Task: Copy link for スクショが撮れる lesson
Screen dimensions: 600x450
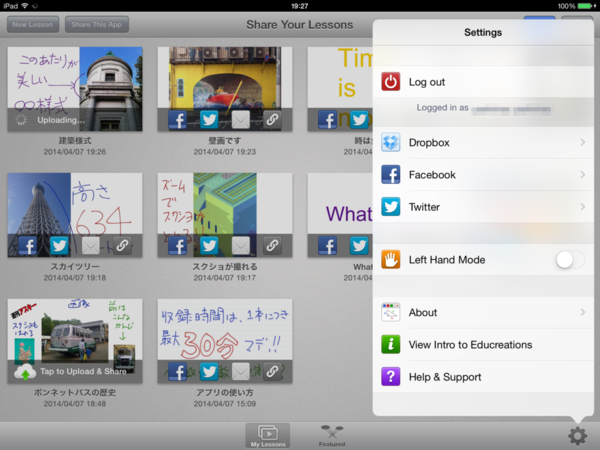Action: click(x=272, y=246)
